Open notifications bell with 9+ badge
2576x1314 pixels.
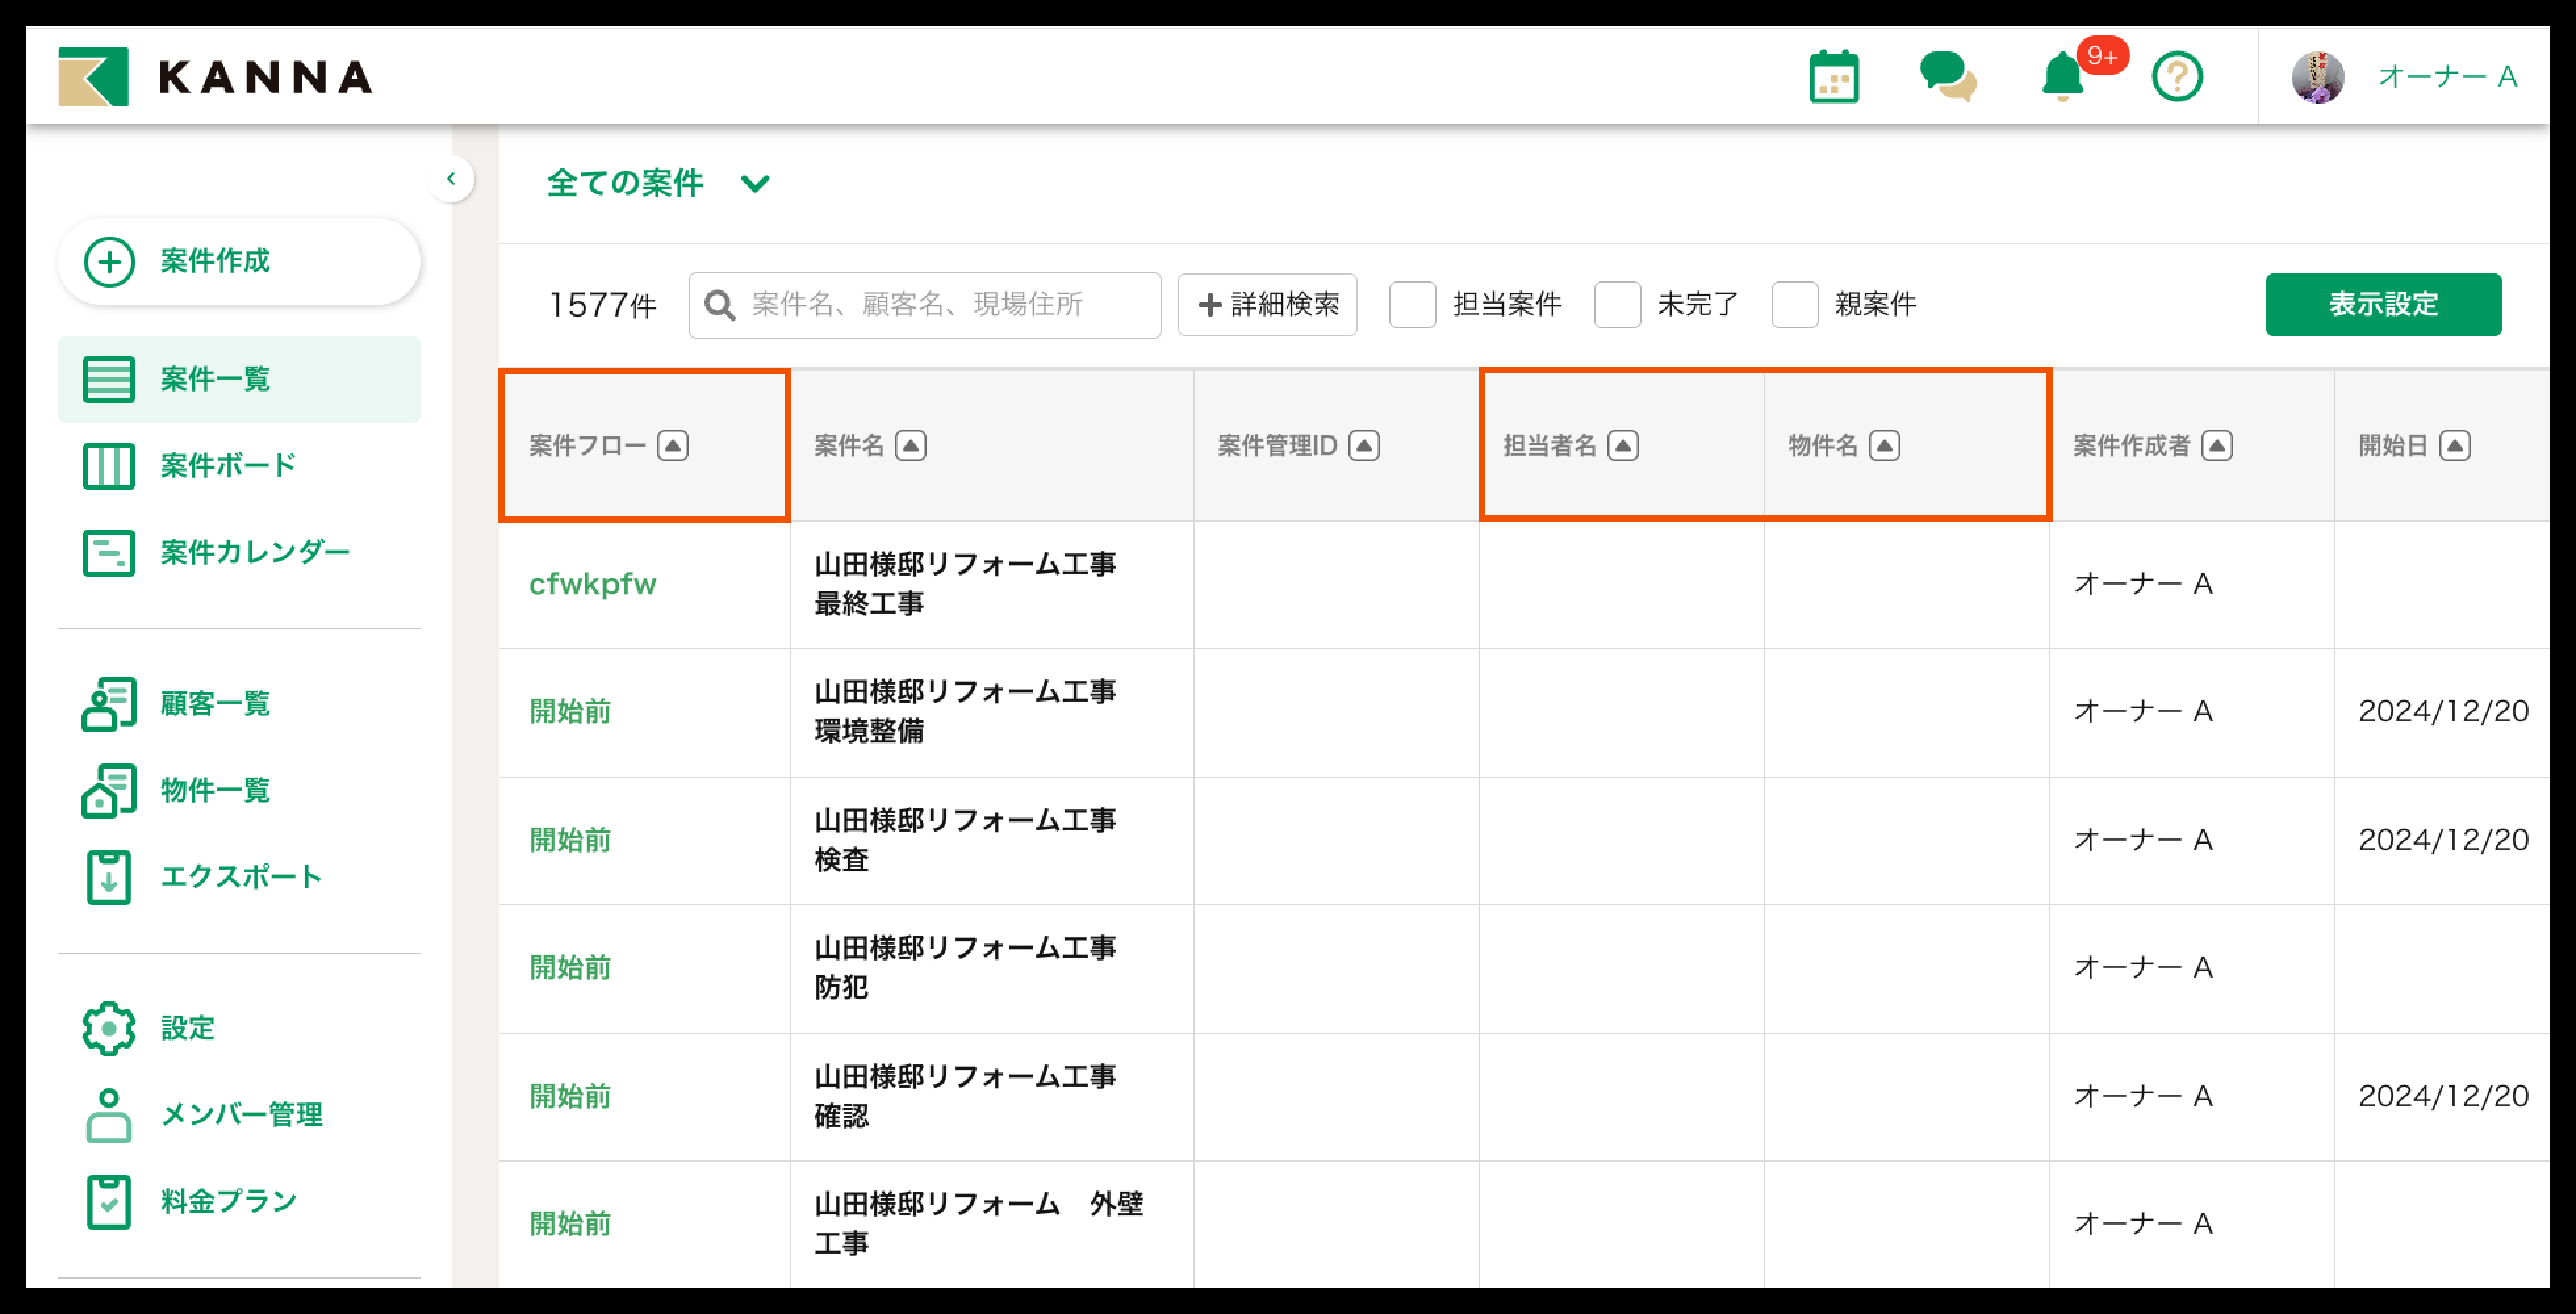tap(2063, 77)
